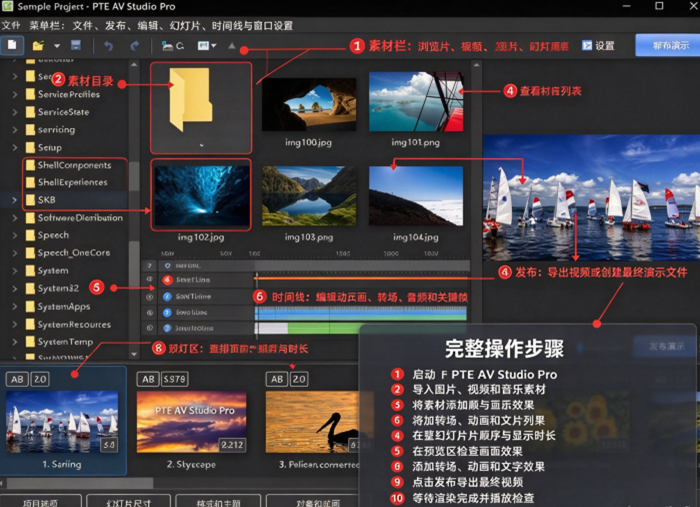The height and width of the screenshot is (507, 700).
Task: Click the up-arrow parent folder icon
Action: pyautogui.click(x=232, y=46)
